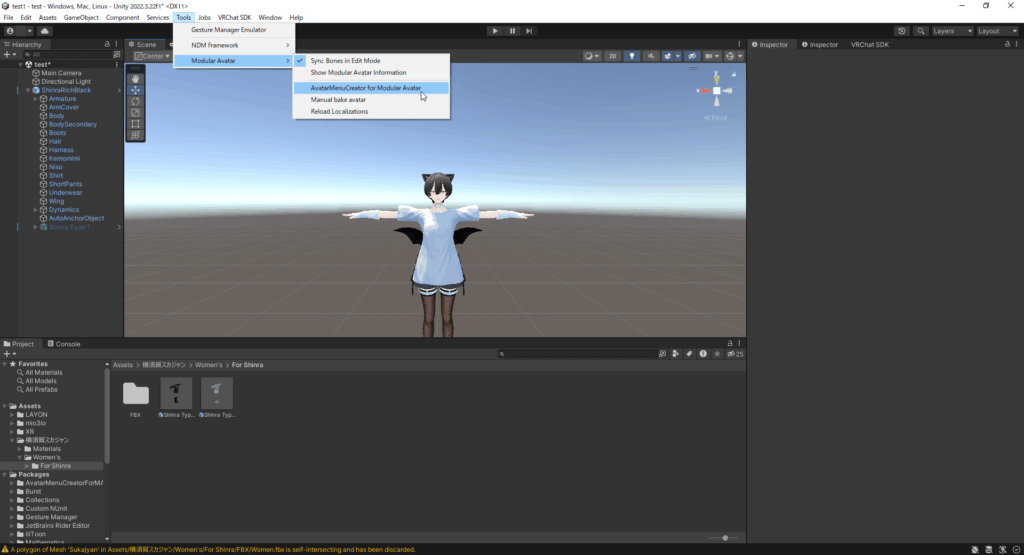This screenshot has height=555, width=1024.
Task: Open Hierarchy panel options menu
Action: pos(116,44)
